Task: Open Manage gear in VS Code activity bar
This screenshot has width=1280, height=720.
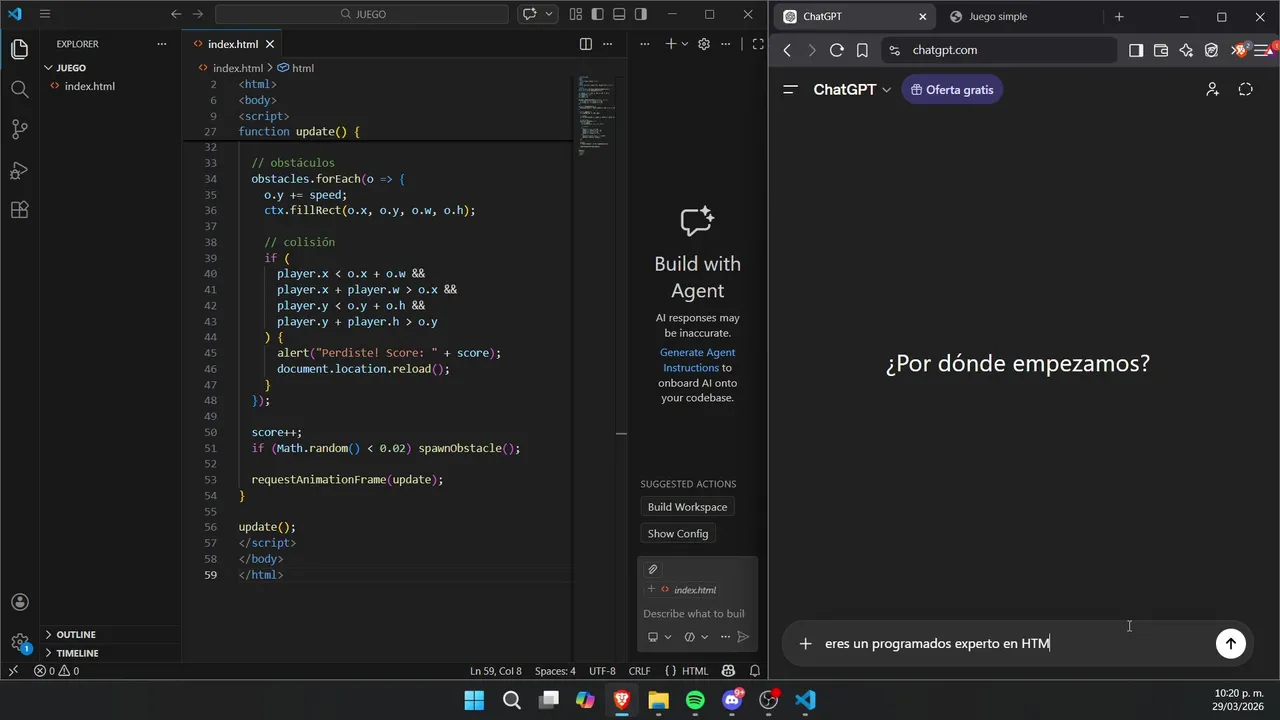Action: (x=19, y=642)
